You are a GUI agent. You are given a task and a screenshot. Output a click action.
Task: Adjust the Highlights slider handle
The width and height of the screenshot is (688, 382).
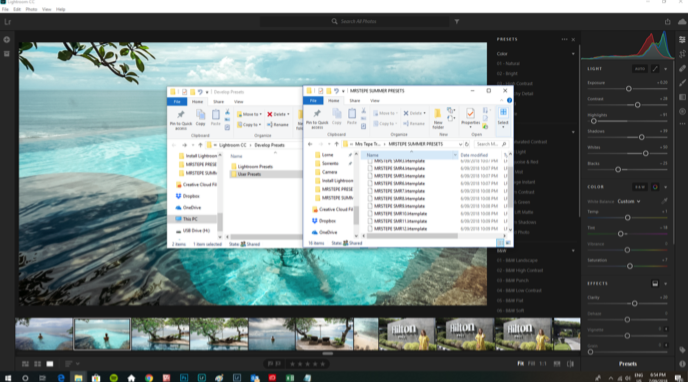594,121
